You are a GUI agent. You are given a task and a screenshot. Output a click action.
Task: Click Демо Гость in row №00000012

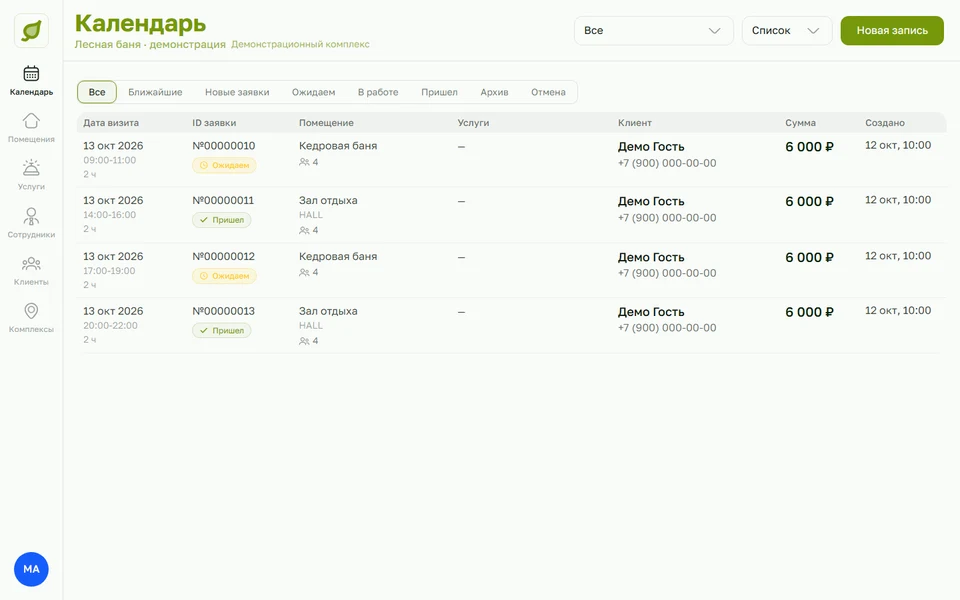point(651,257)
